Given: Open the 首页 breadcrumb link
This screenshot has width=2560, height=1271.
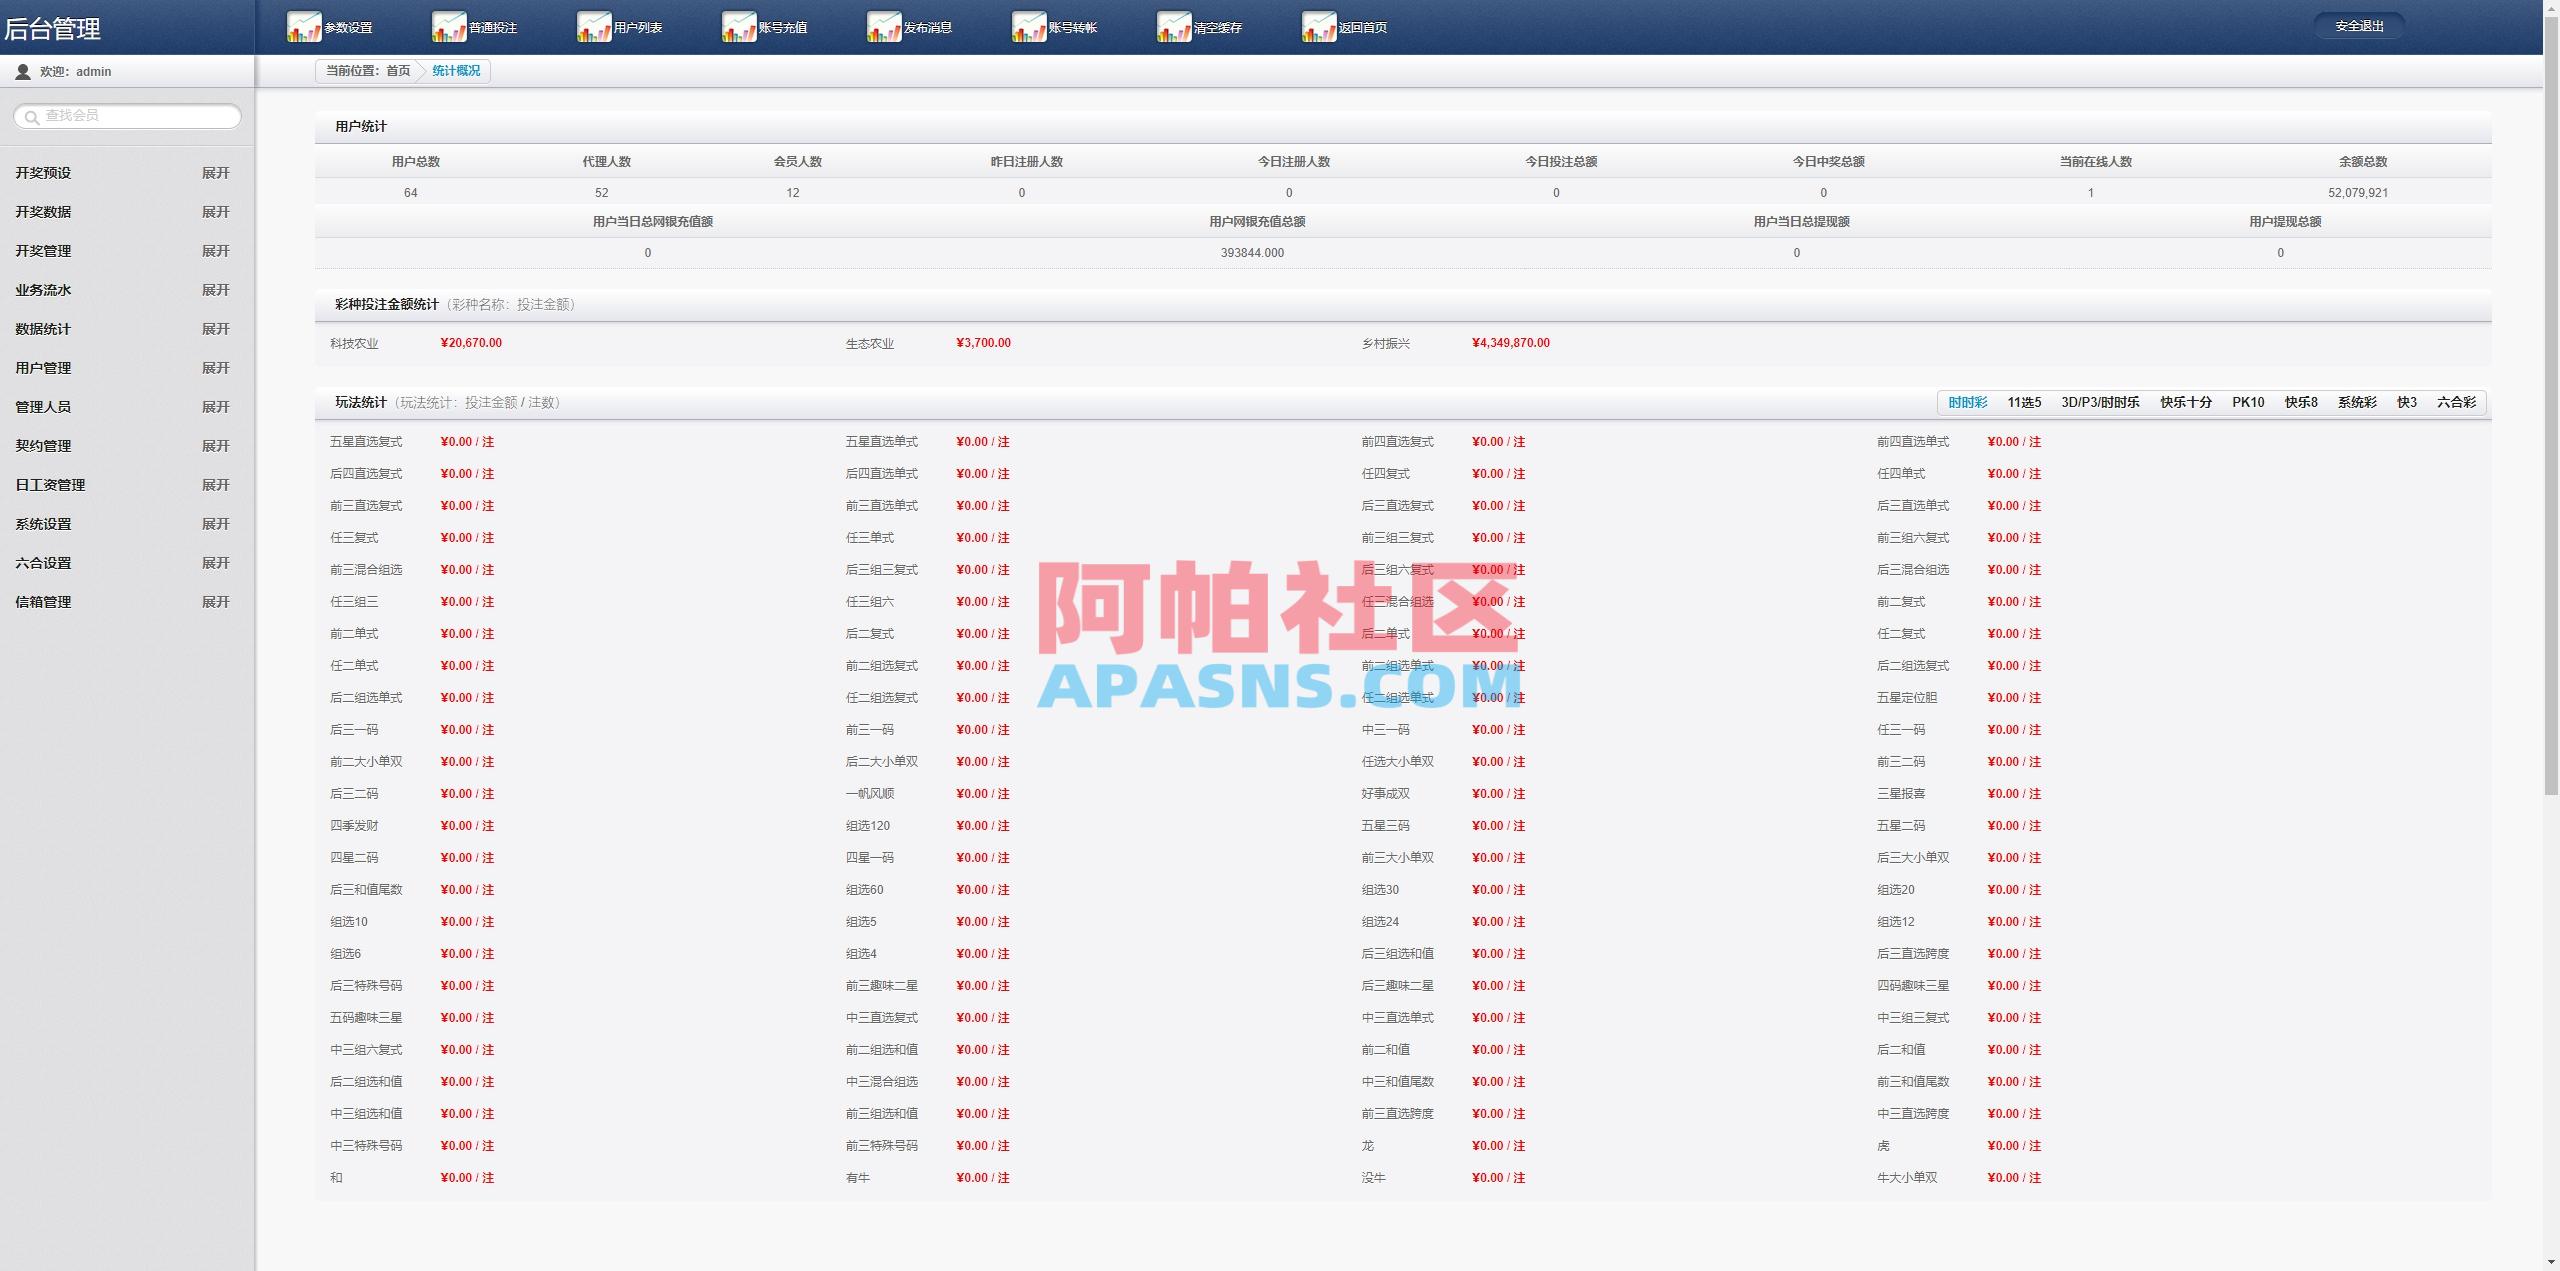Looking at the screenshot, I should (x=399, y=71).
